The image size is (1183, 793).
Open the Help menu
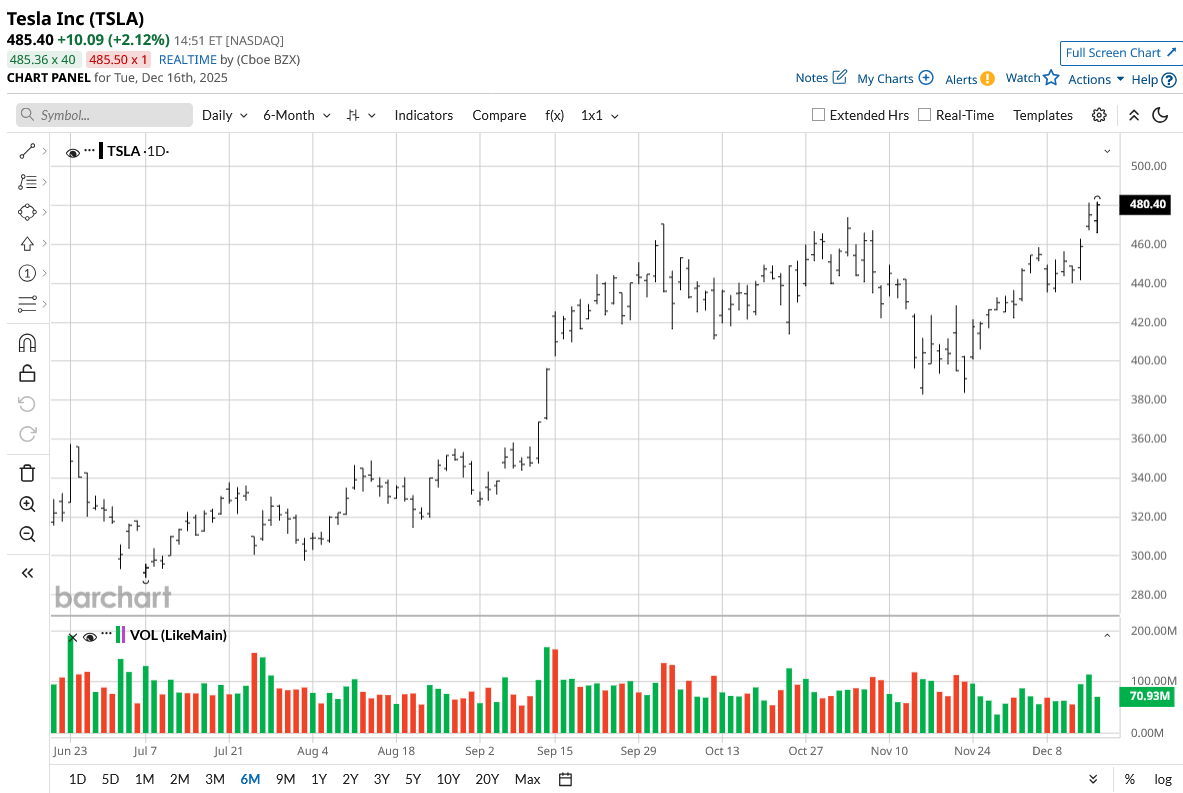pyautogui.click(x=1154, y=79)
